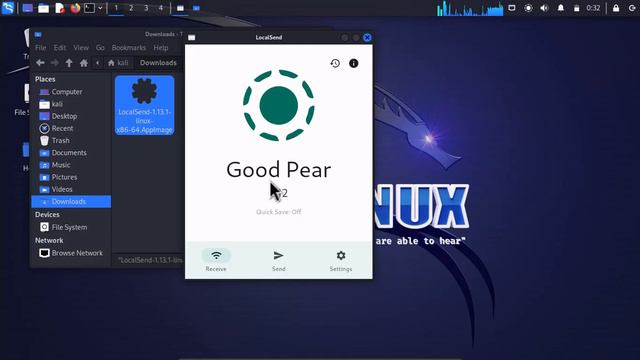Select Downloads in Places sidebar
640x360 pixels.
tap(71, 202)
